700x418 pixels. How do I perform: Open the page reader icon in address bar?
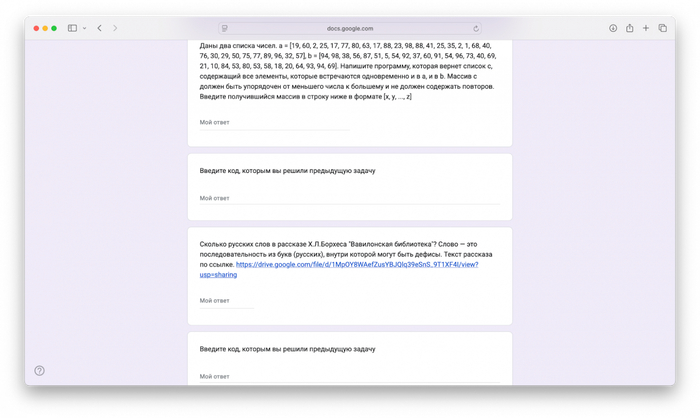click(225, 28)
